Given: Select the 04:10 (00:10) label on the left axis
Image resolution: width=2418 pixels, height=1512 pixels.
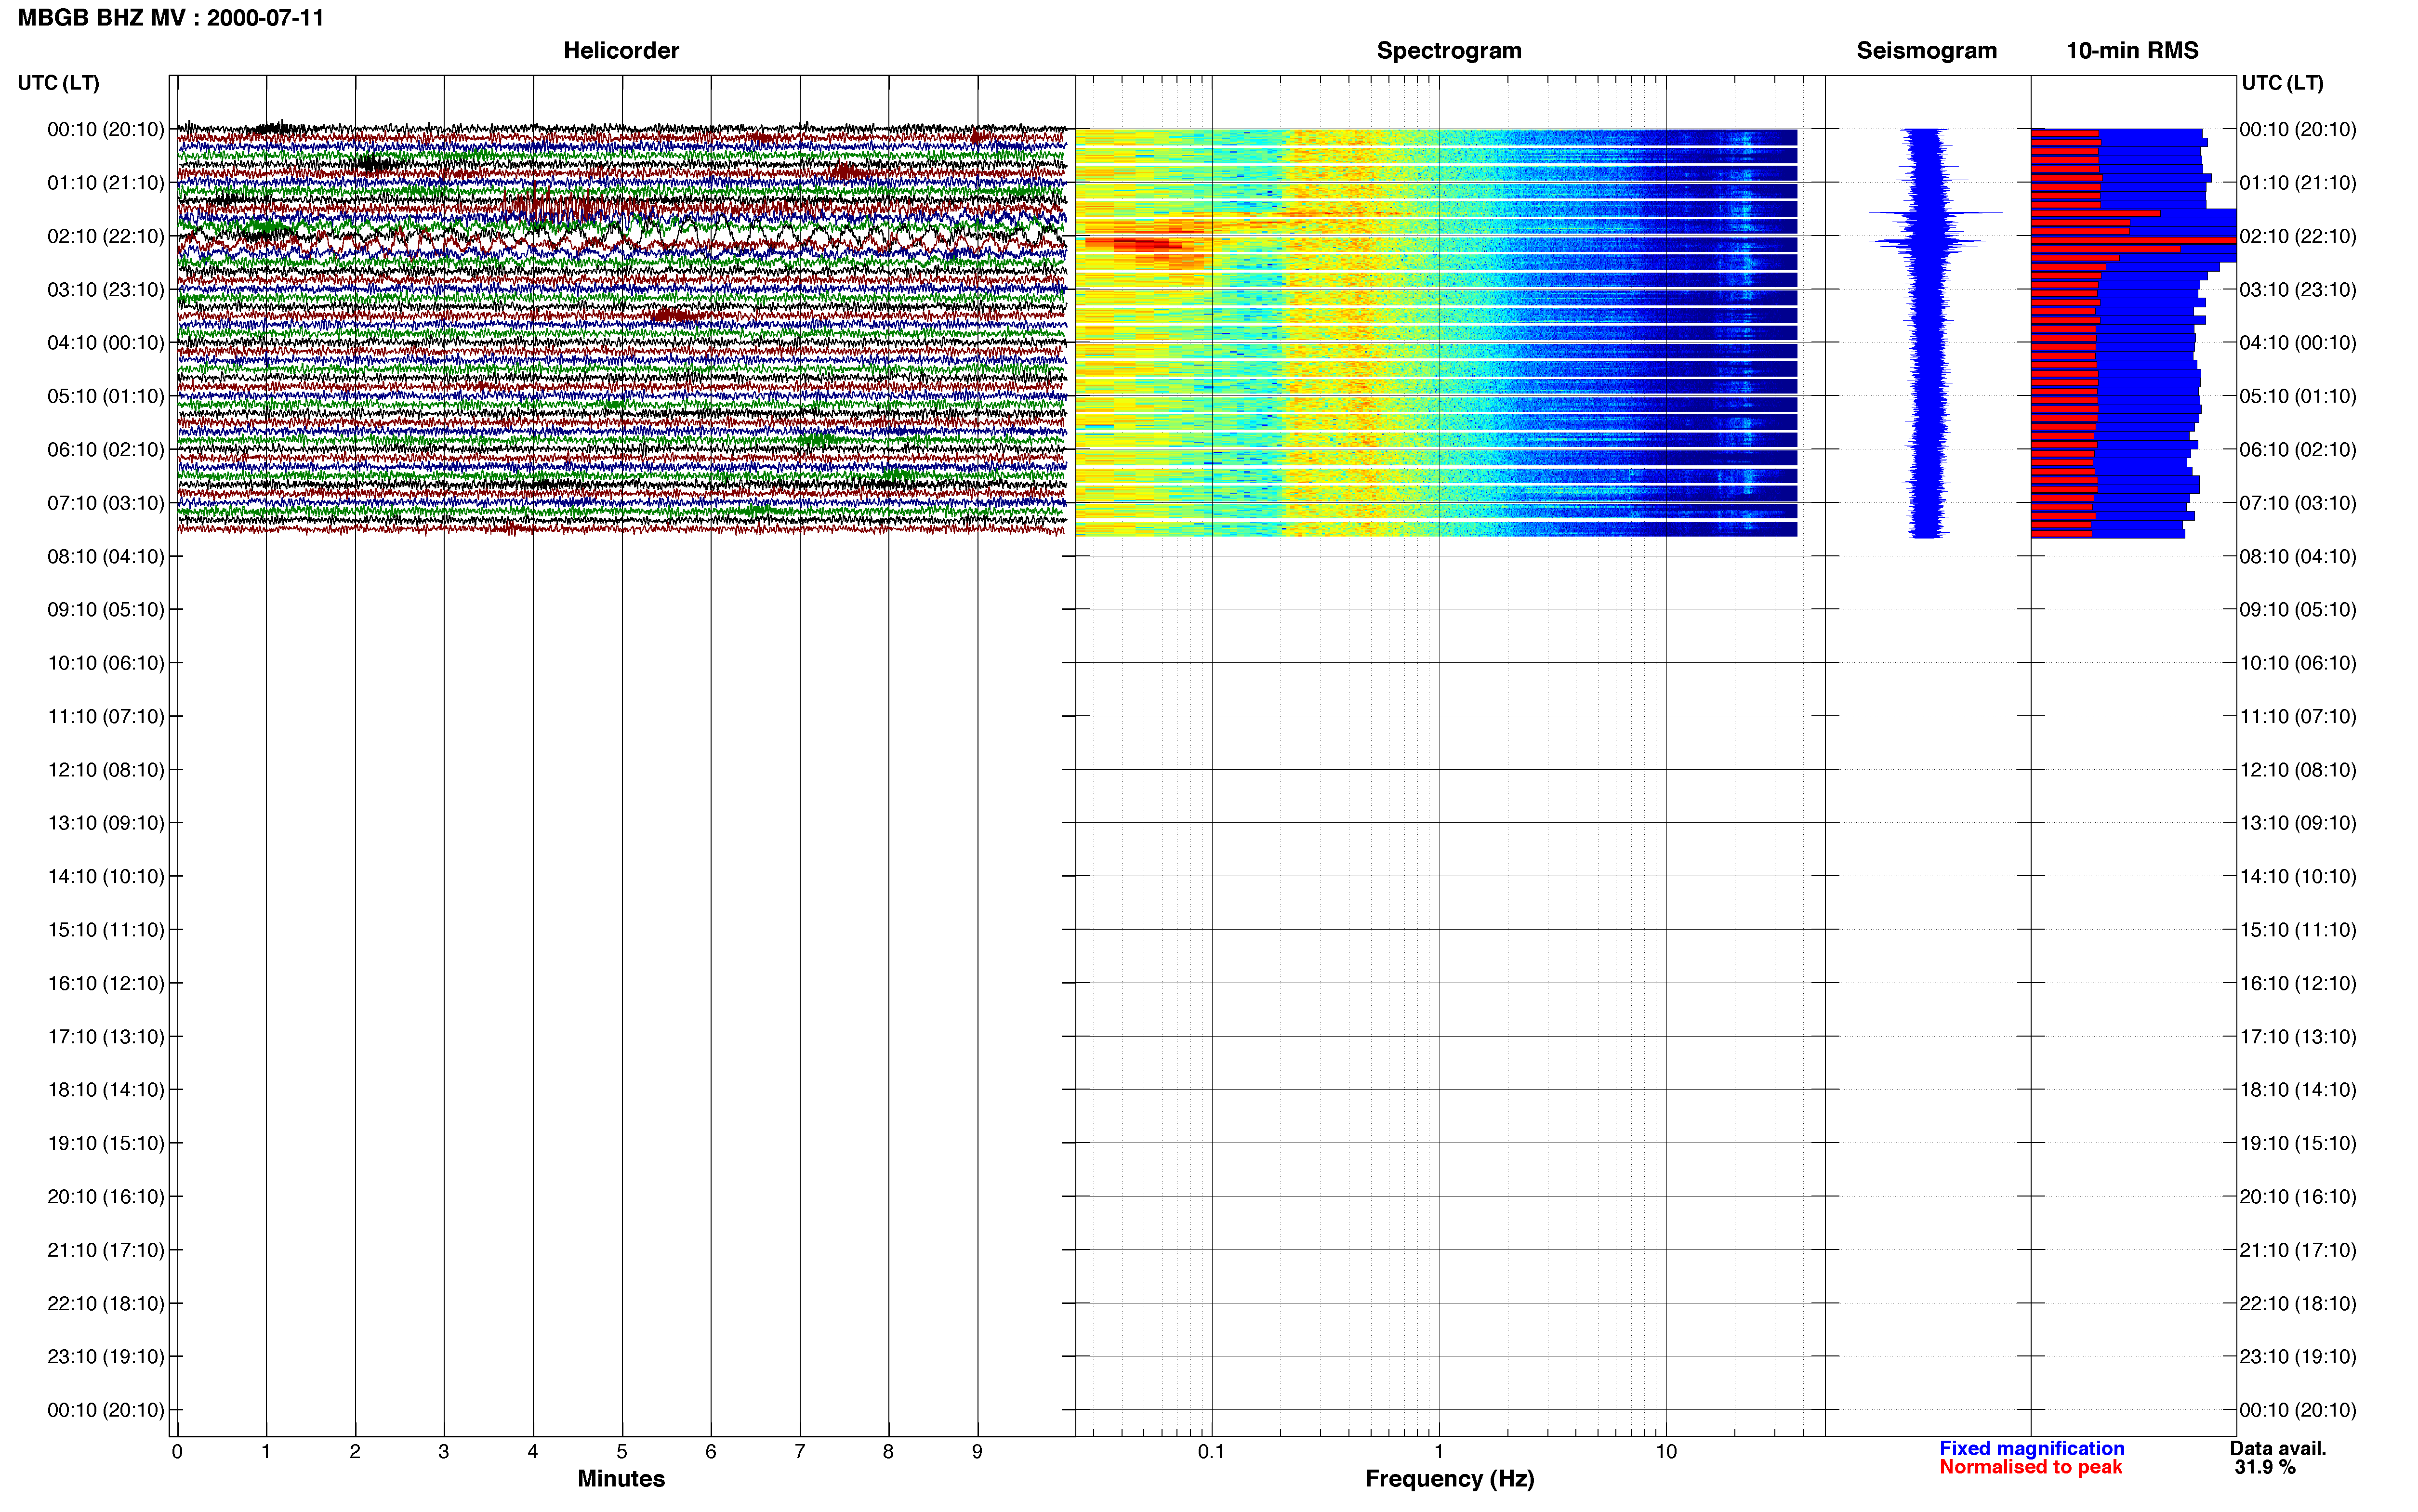Looking at the screenshot, I should [106, 342].
